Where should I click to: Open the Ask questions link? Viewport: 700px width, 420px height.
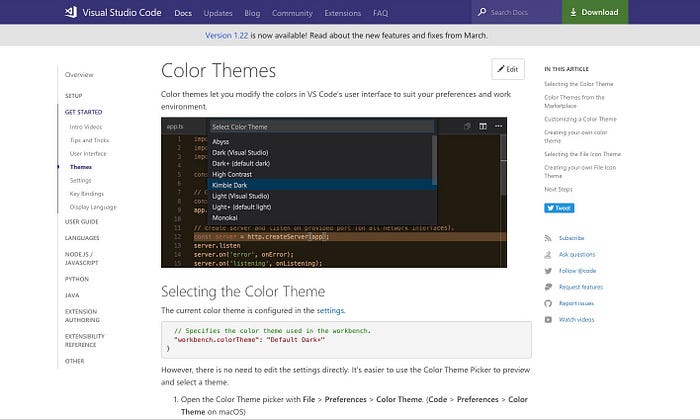coord(577,254)
